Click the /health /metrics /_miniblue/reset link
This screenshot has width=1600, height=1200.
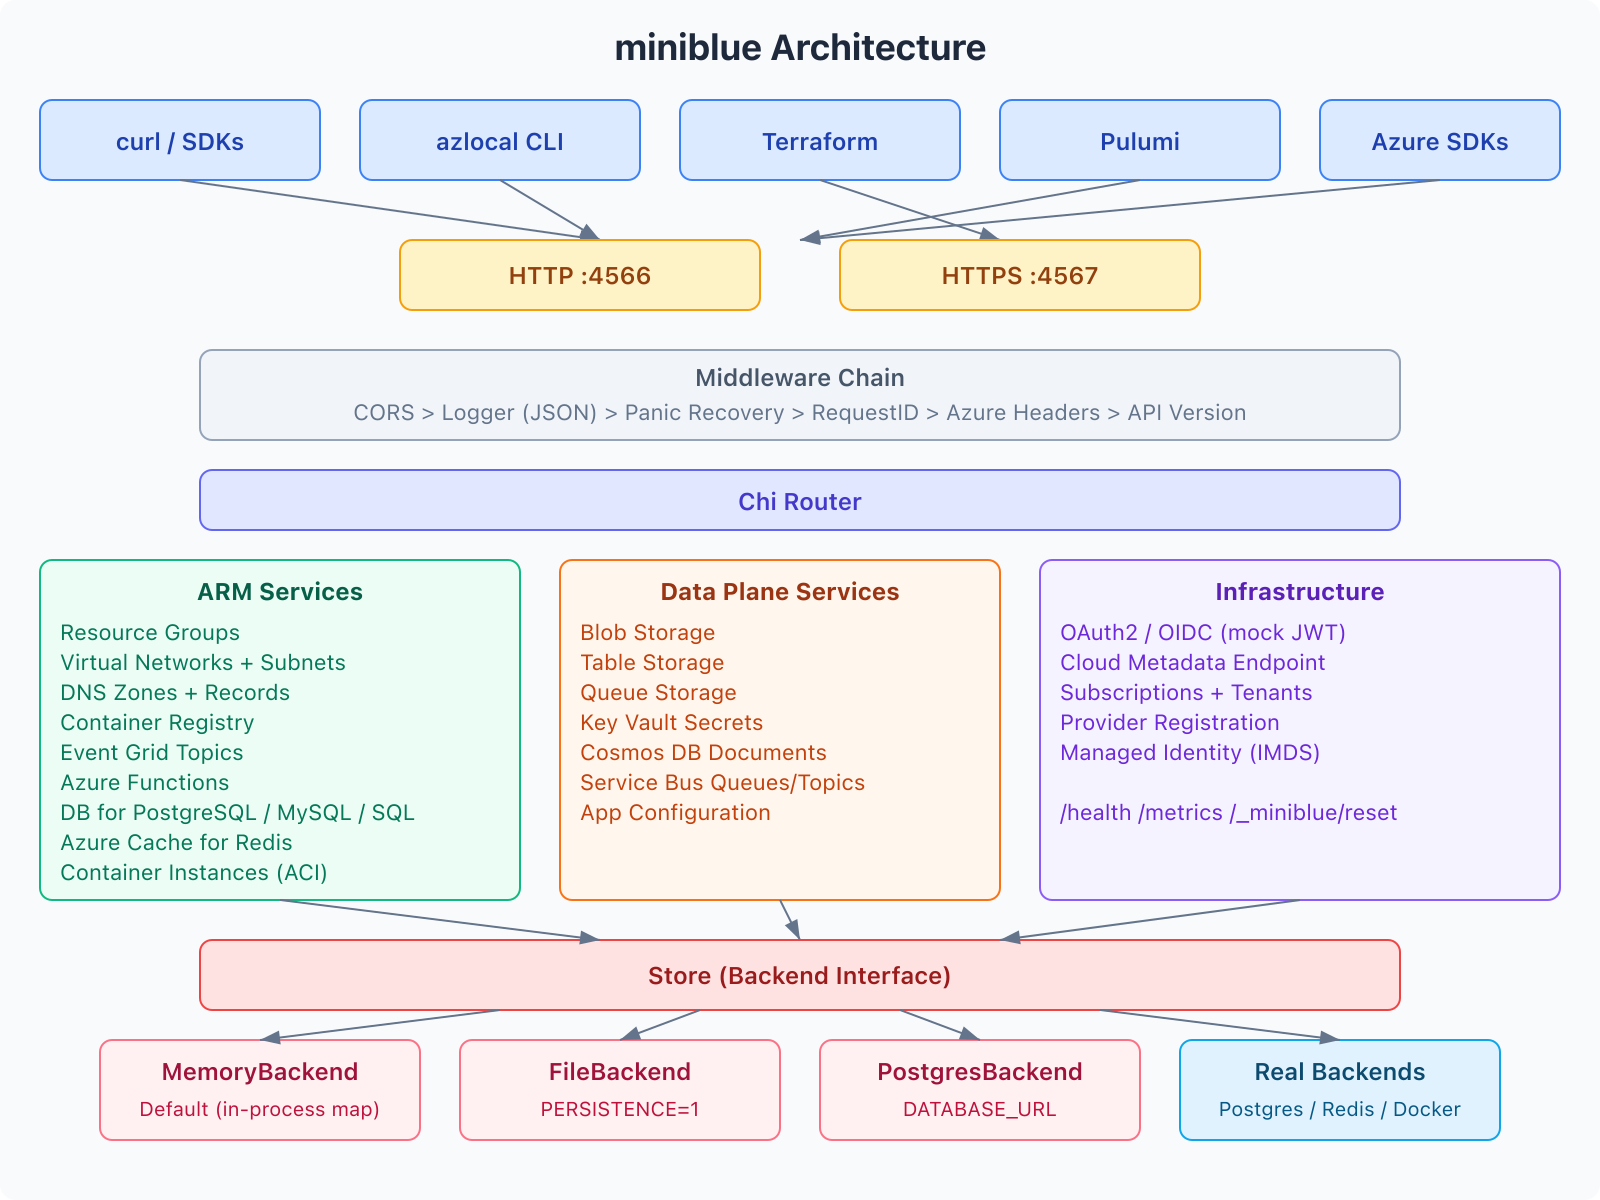1229,813
